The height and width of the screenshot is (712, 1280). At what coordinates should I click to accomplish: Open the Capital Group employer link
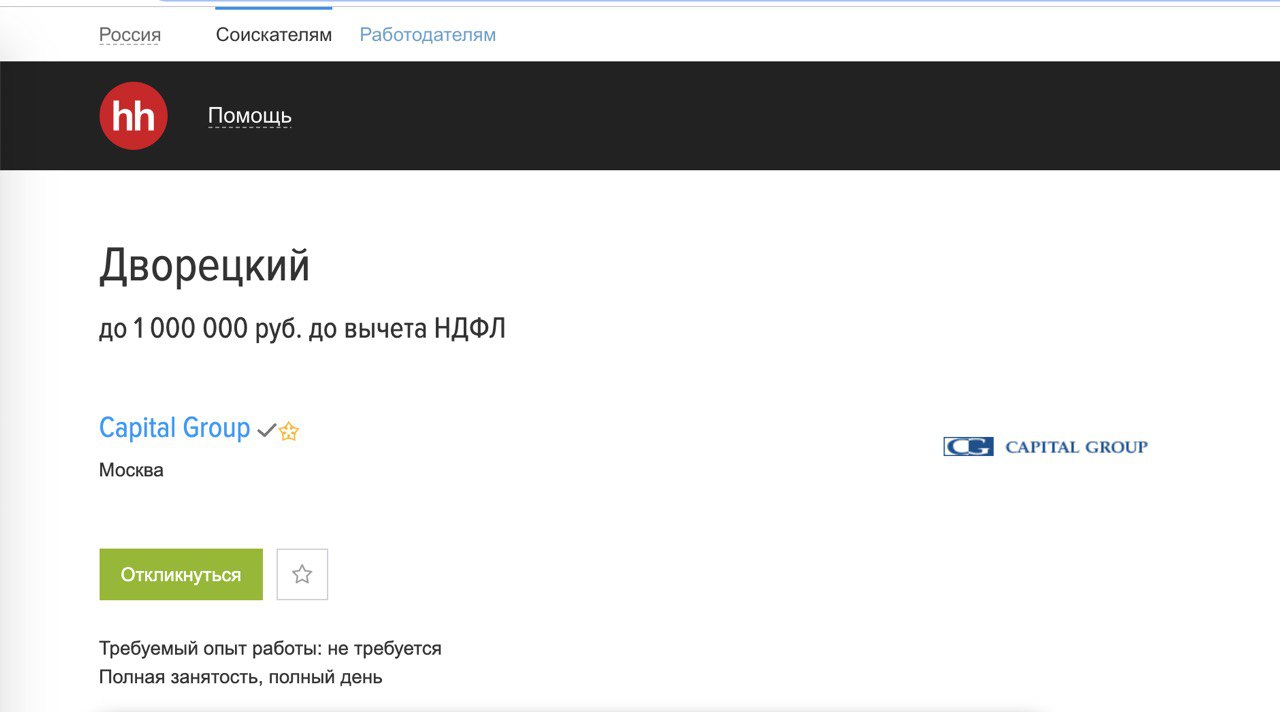point(175,428)
